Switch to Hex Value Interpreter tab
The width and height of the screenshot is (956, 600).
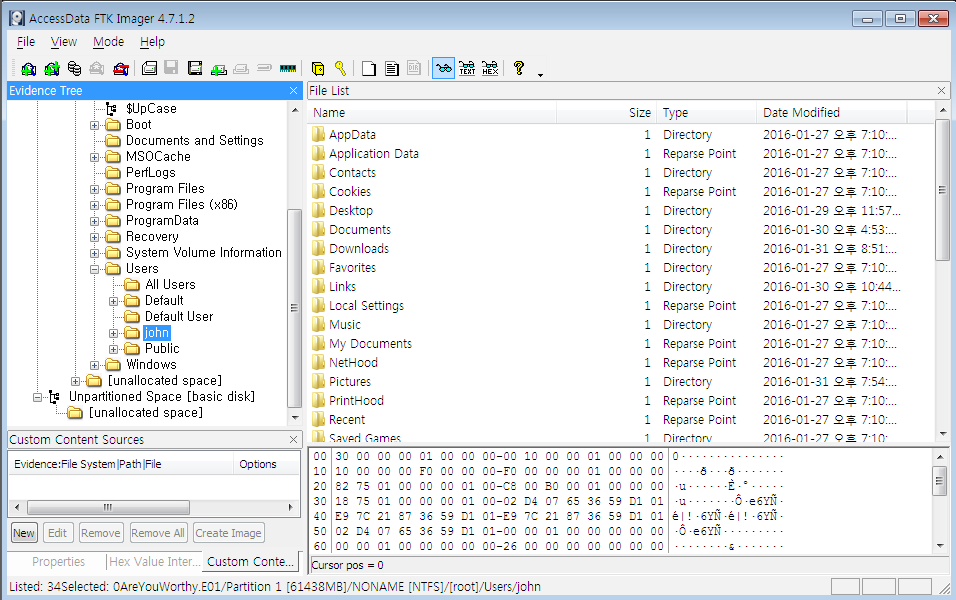[x=155, y=562]
